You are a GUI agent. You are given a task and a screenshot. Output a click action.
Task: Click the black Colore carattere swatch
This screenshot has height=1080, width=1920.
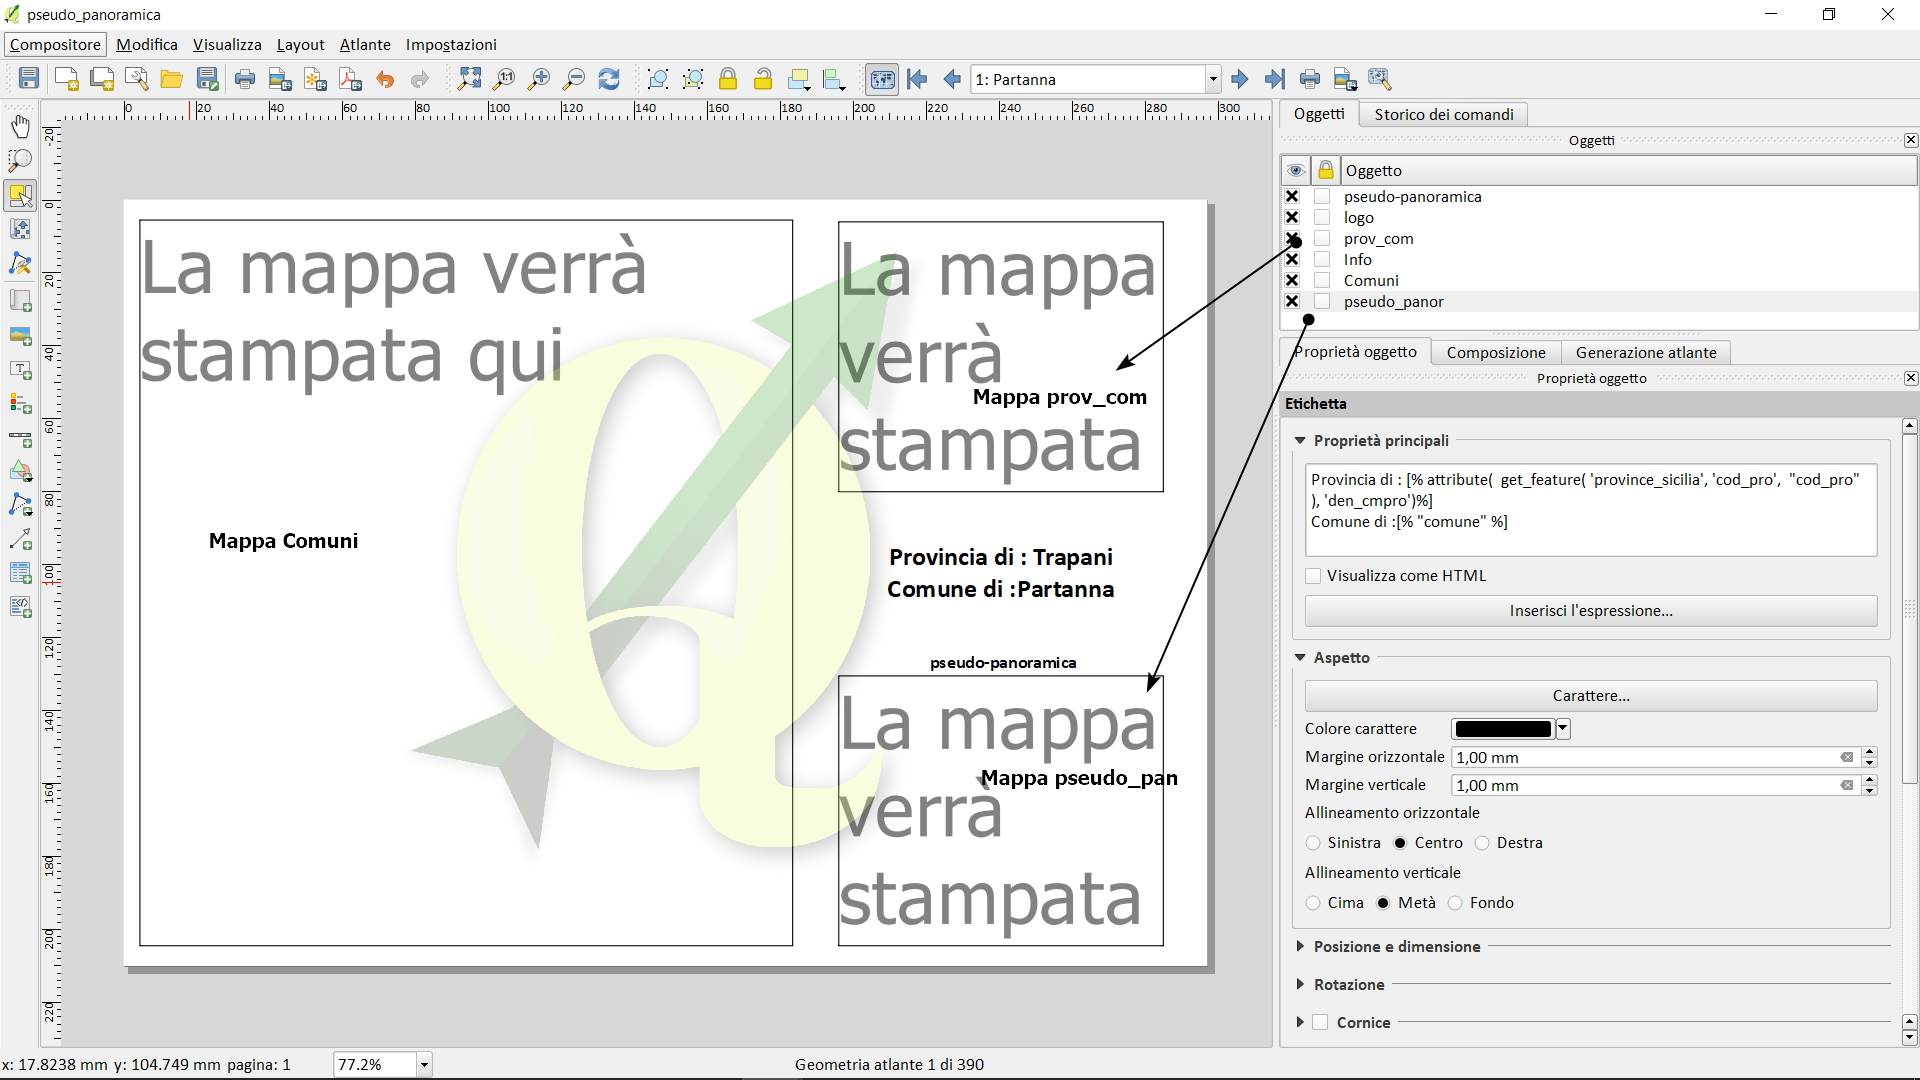[x=1502, y=729]
